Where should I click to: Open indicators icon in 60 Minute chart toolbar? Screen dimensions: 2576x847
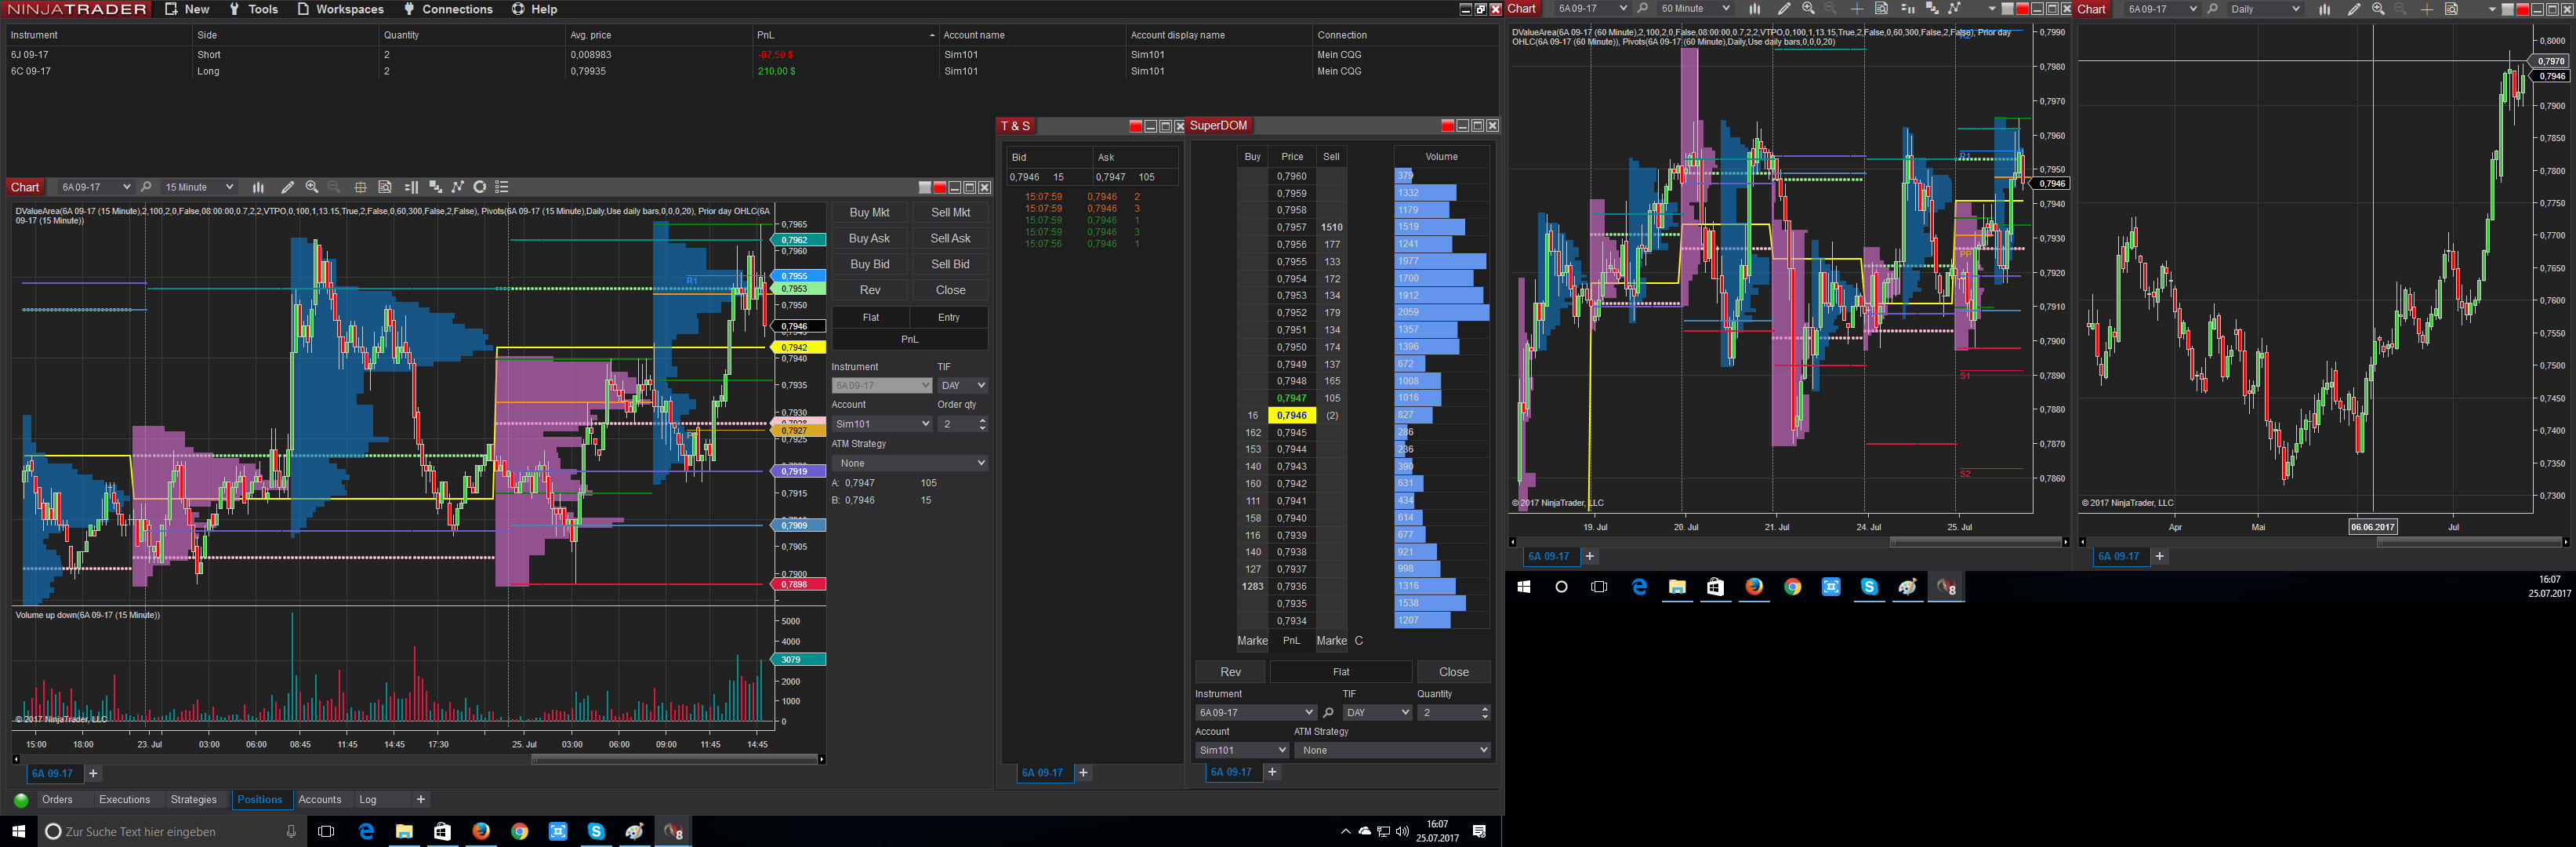pos(1932,9)
